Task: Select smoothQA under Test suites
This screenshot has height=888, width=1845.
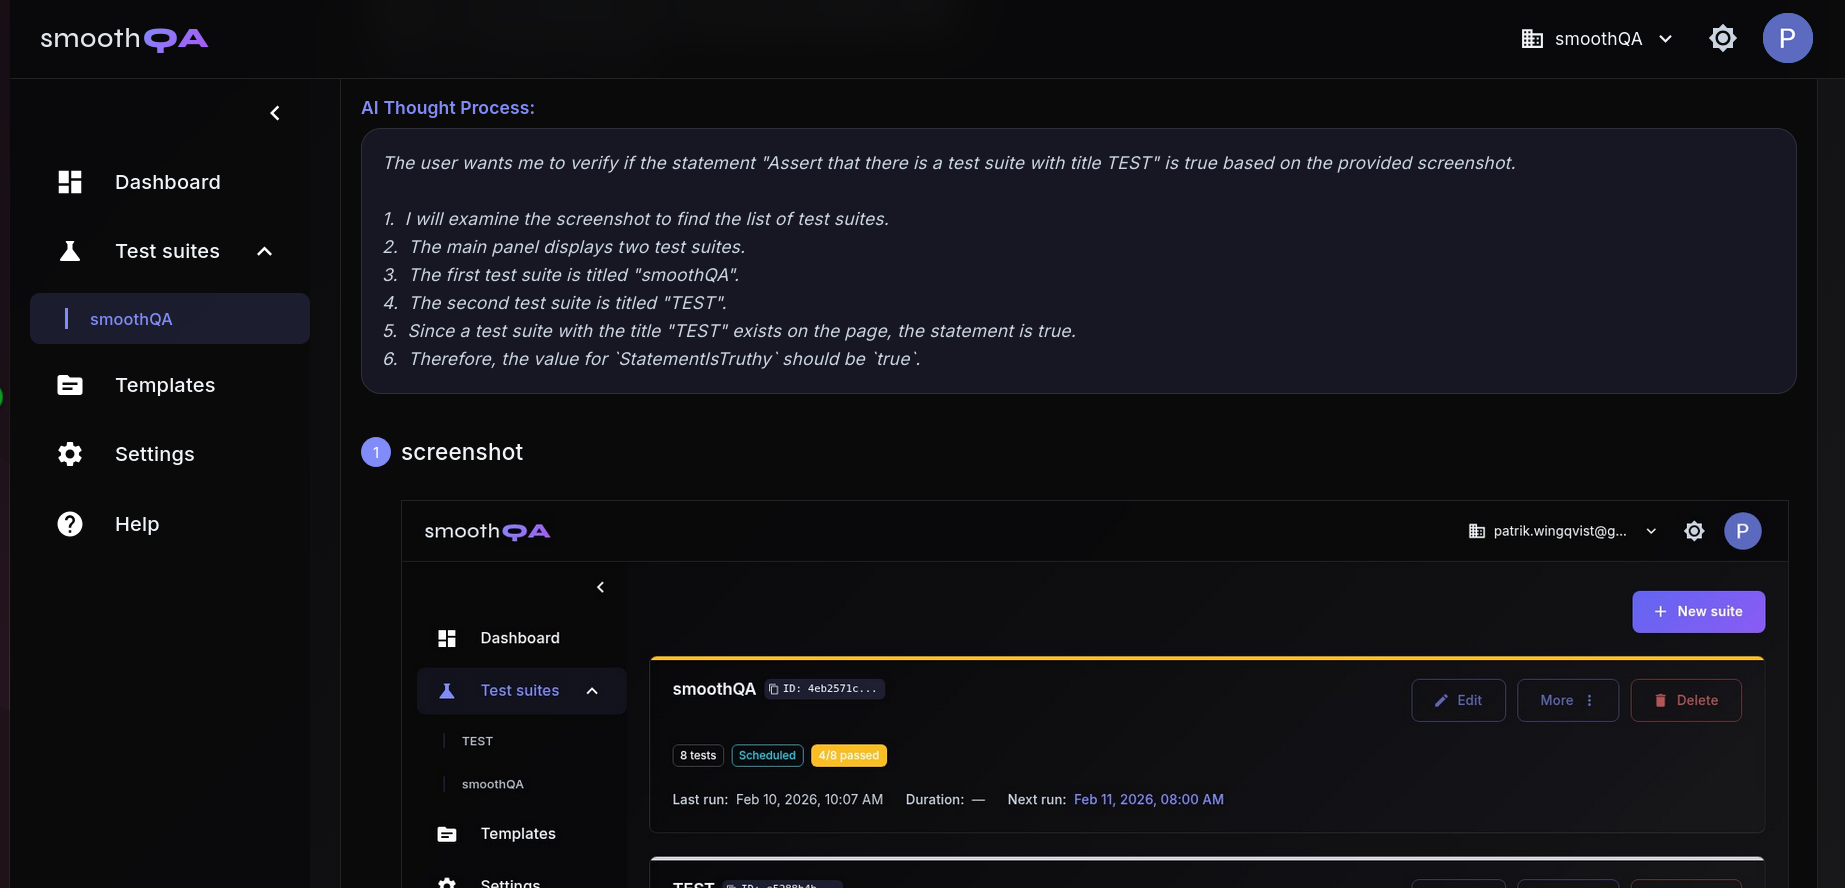Action: point(131,318)
